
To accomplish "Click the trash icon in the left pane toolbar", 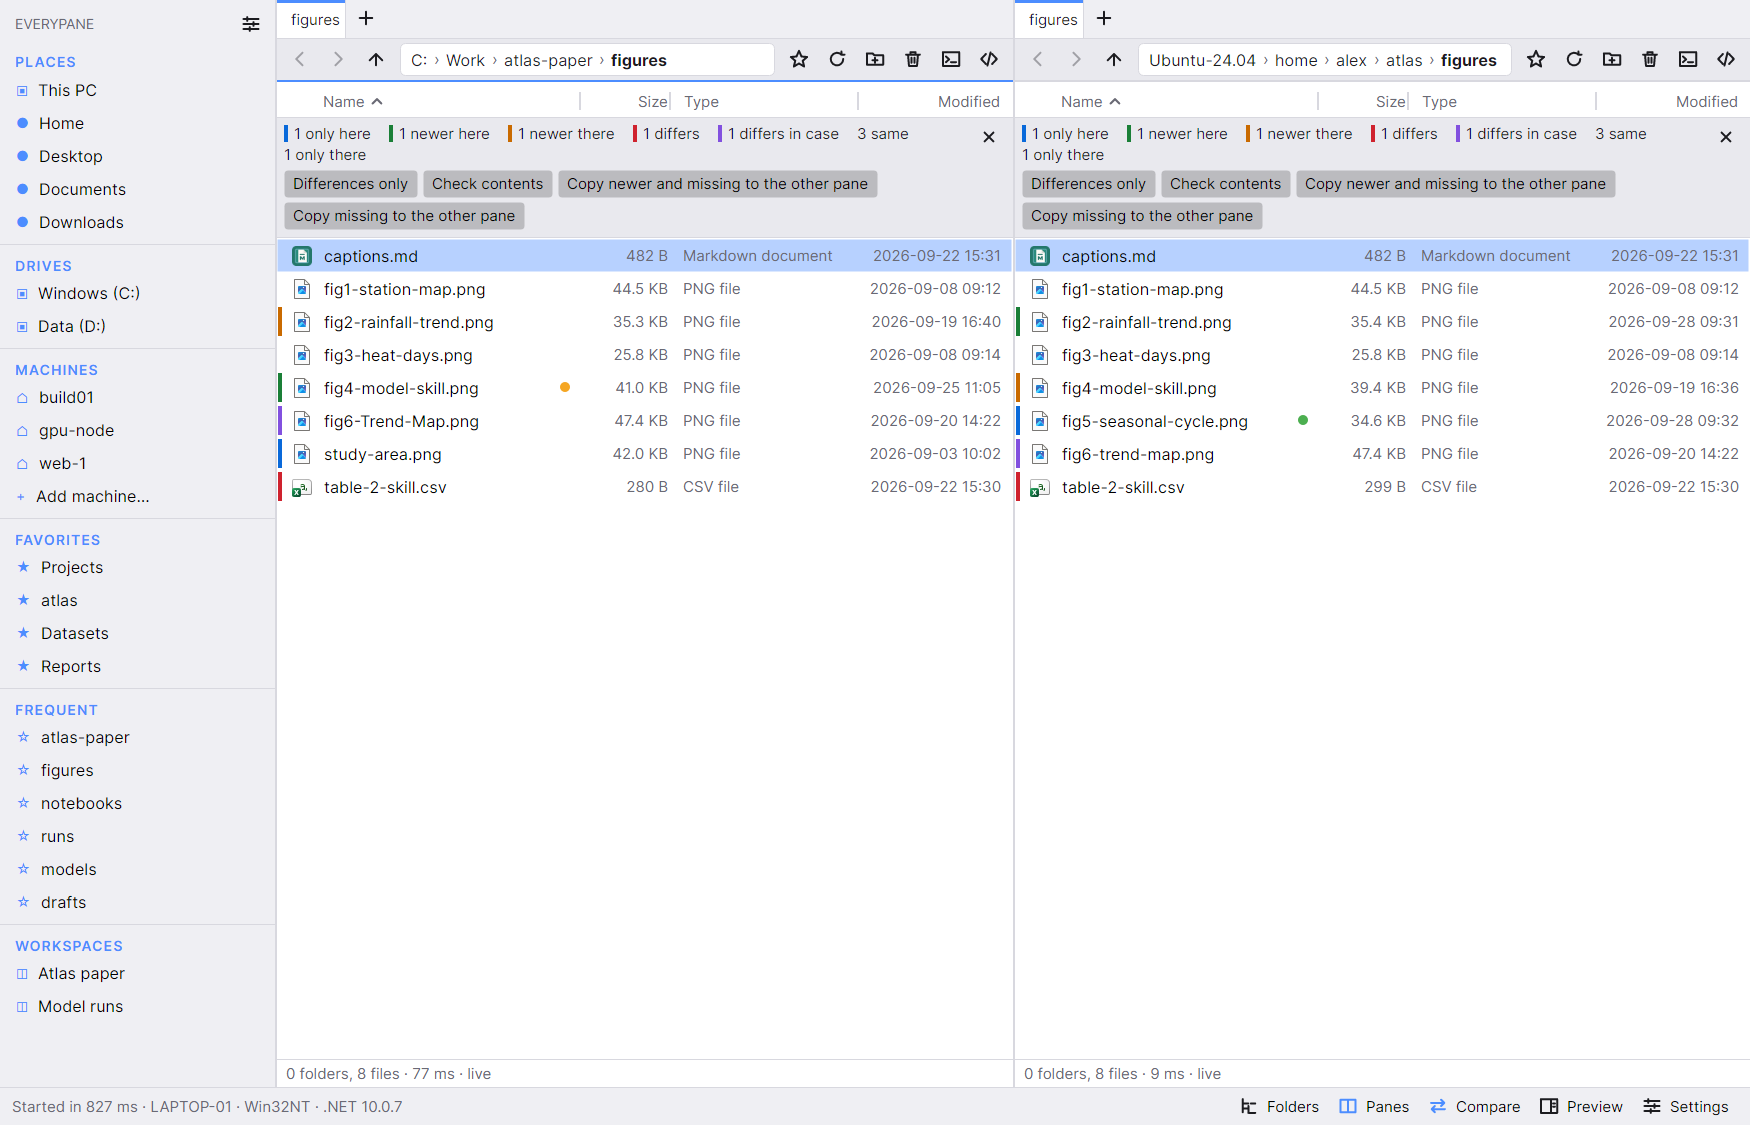I will (913, 60).
